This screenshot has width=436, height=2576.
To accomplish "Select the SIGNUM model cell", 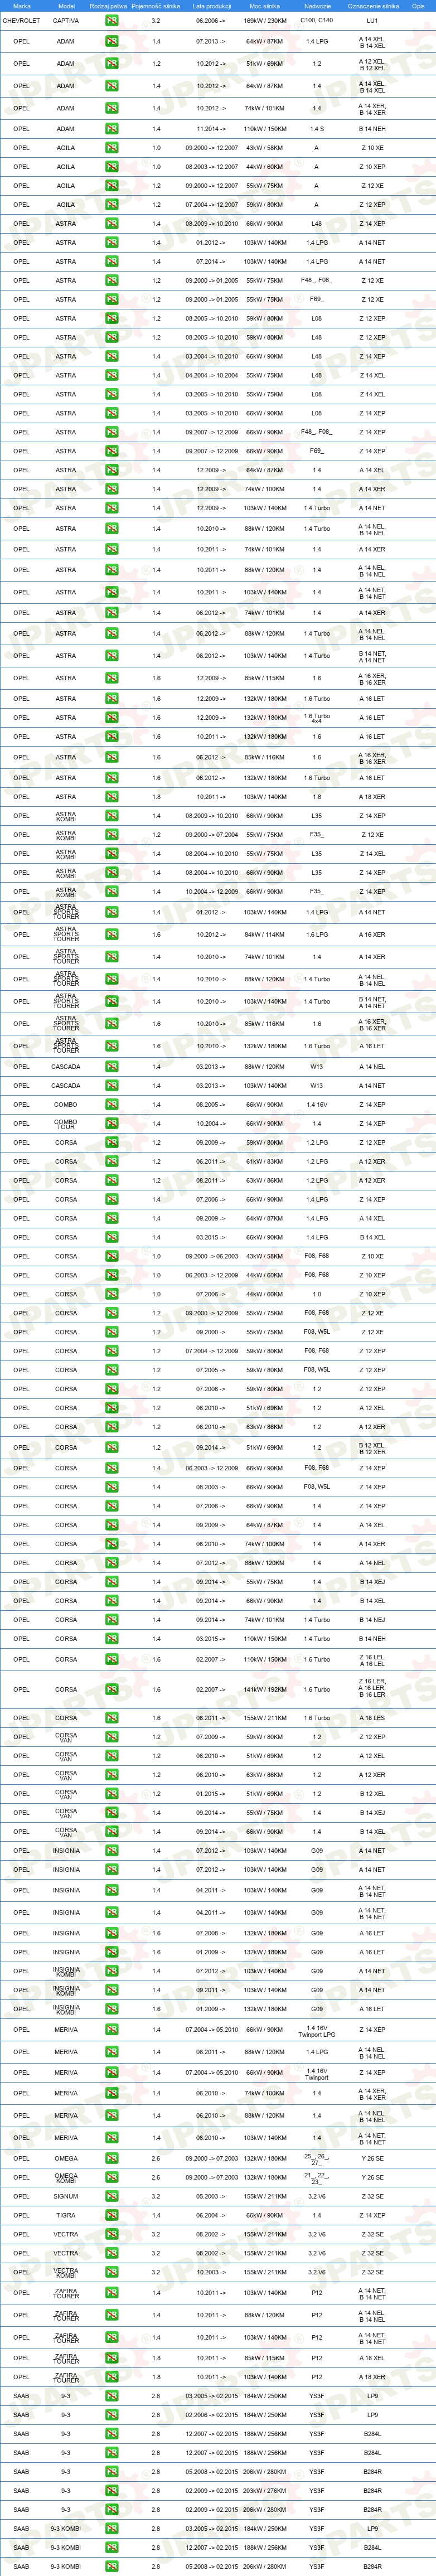I will (x=66, y=2197).
